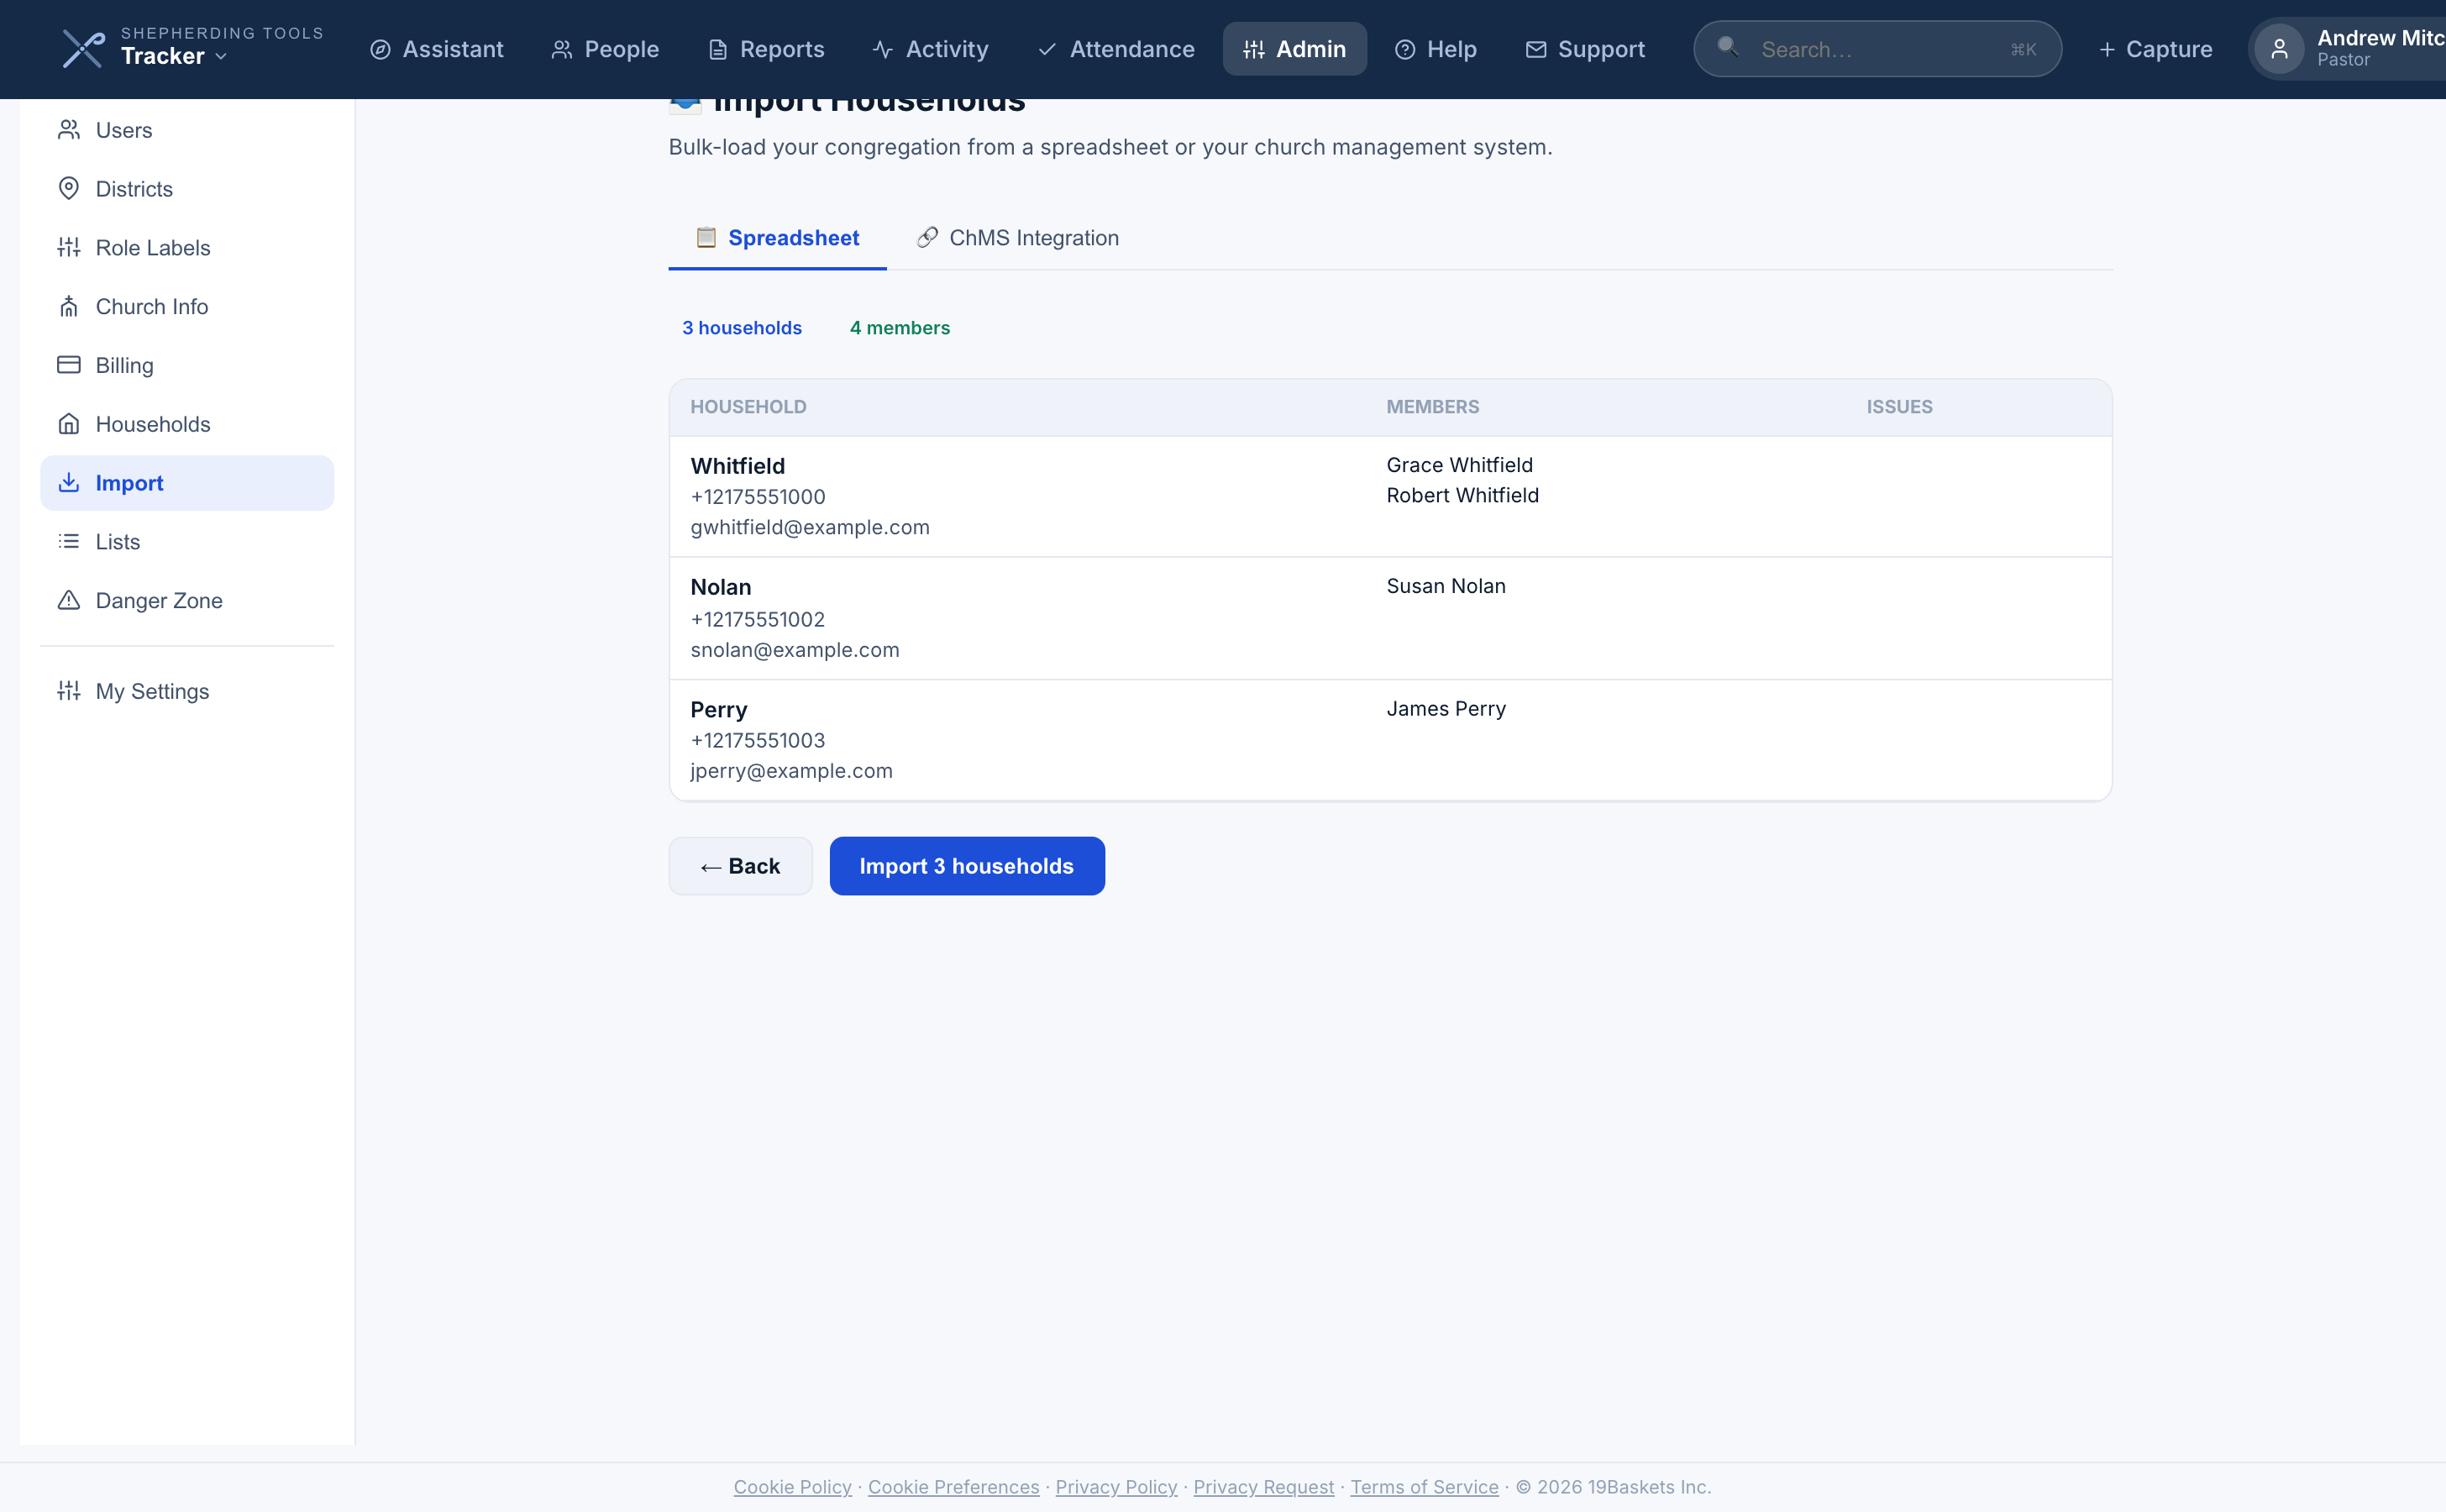Open the Cookie Preferences link
The height and width of the screenshot is (1512, 2446).
(x=953, y=1487)
